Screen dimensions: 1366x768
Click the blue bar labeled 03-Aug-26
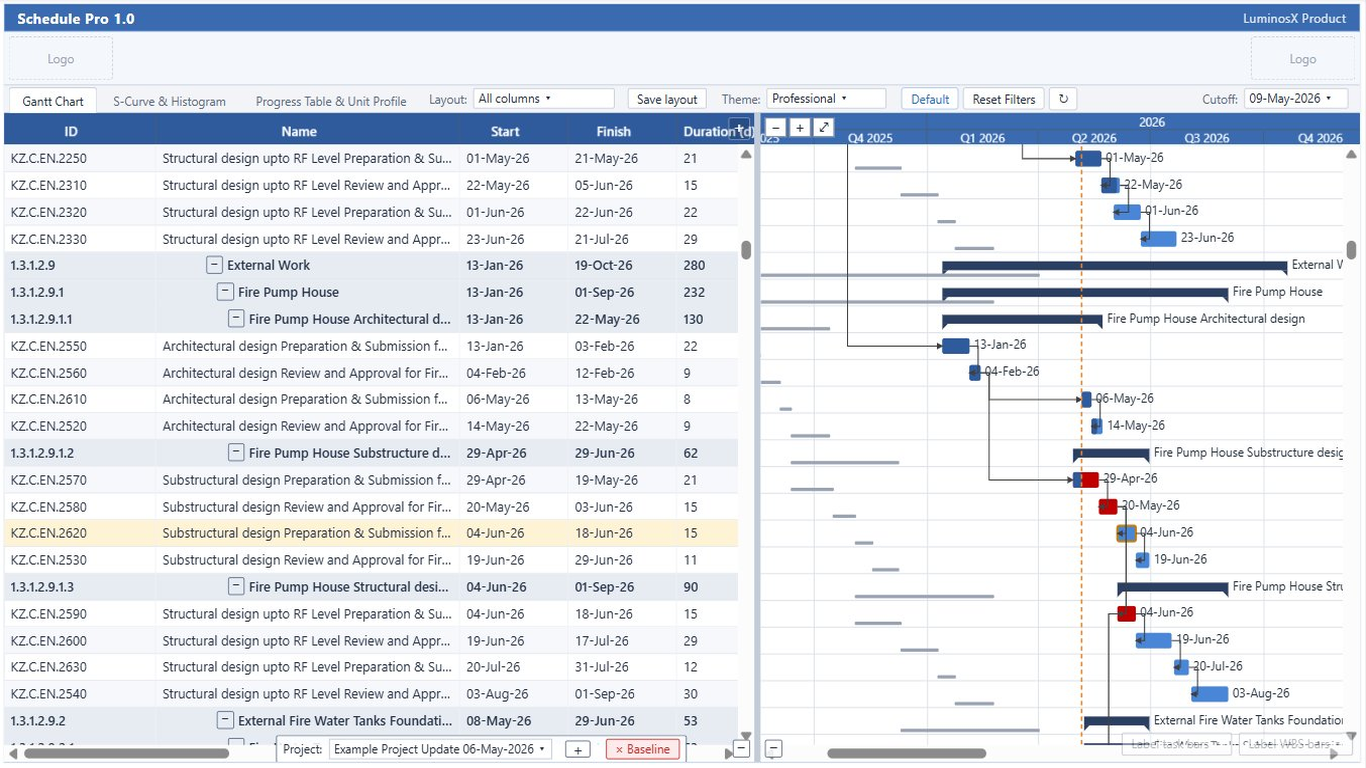[1209, 693]
